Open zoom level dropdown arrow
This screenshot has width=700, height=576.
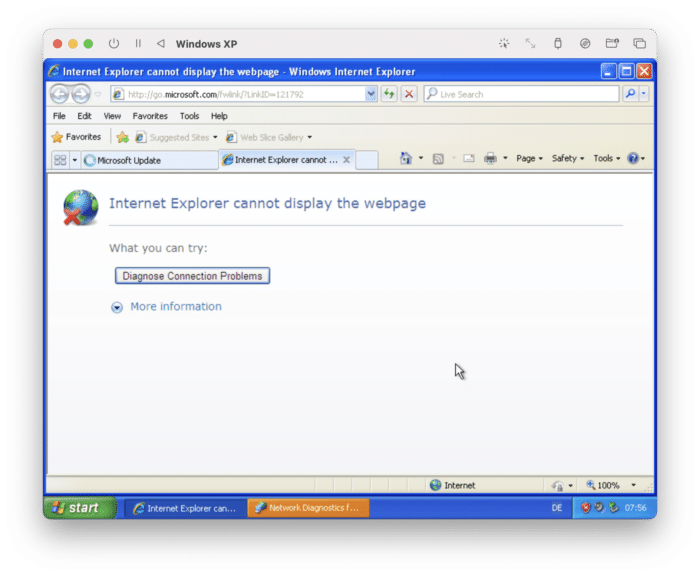pyautogui.click(x=633, y=485)
